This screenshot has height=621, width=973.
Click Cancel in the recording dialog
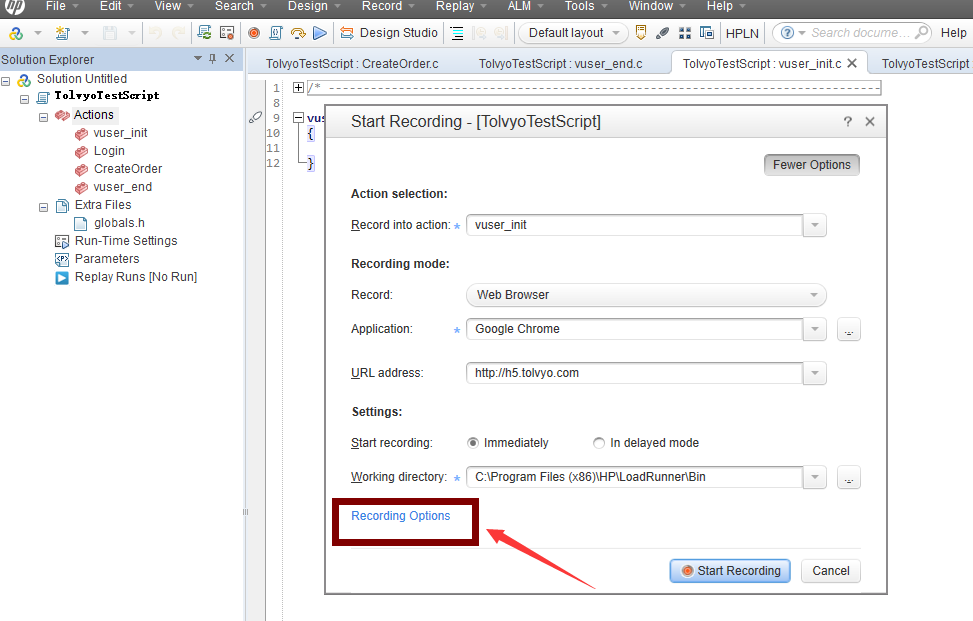click(831, 571)
